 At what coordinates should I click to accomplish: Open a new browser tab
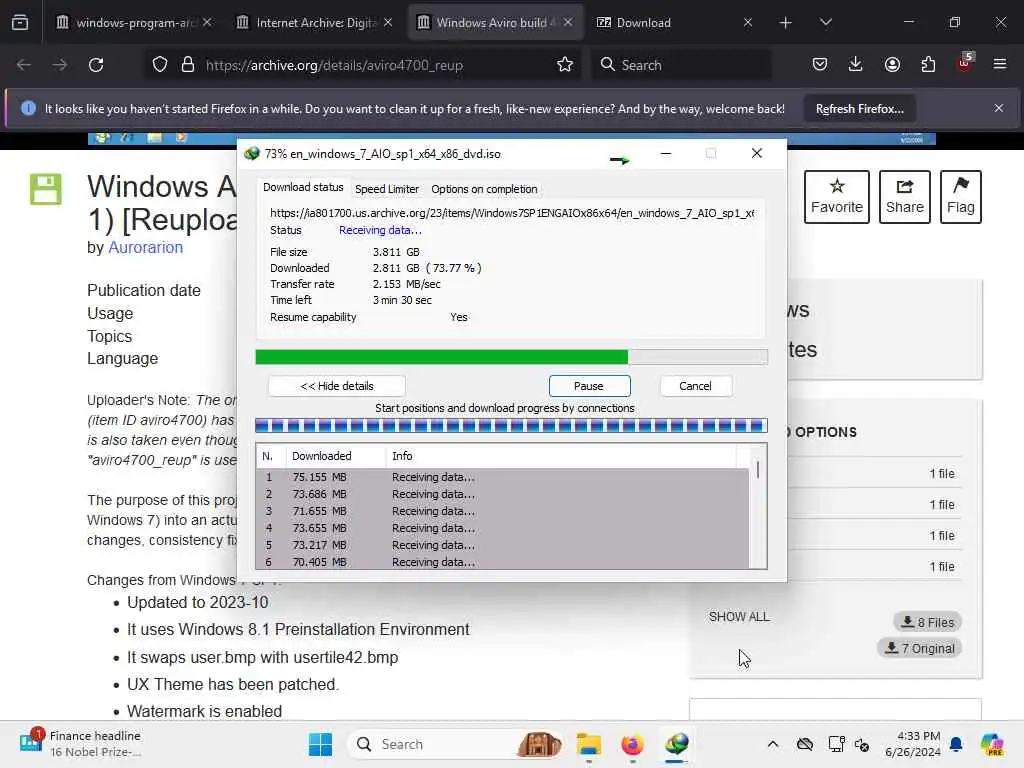(786, 23)
